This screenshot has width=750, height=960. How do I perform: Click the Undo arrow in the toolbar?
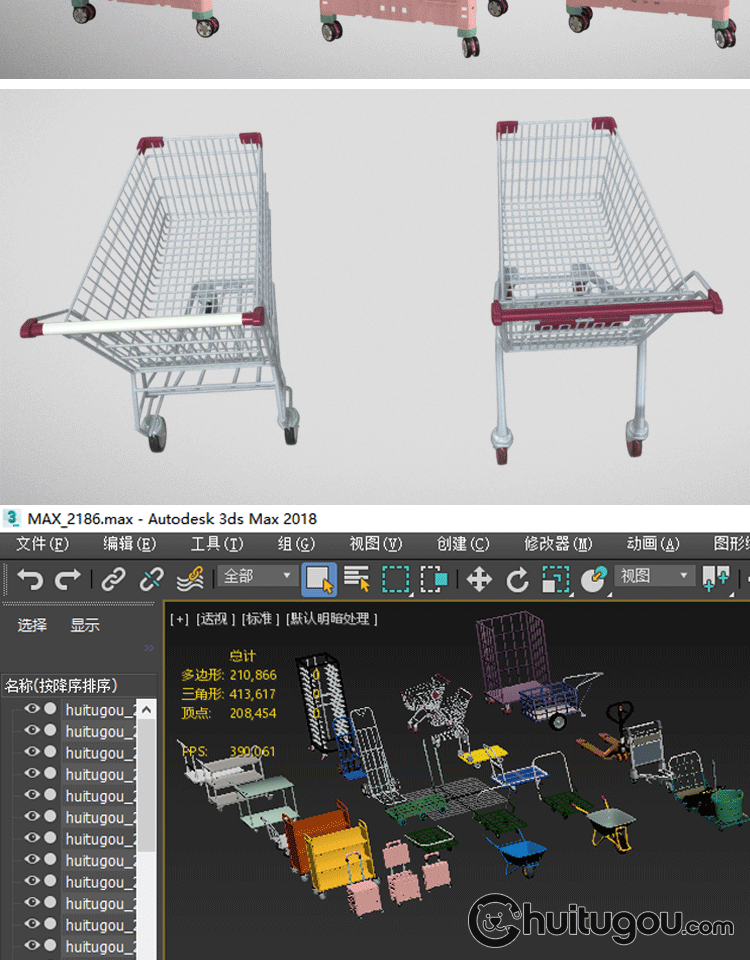click(30, 579)
